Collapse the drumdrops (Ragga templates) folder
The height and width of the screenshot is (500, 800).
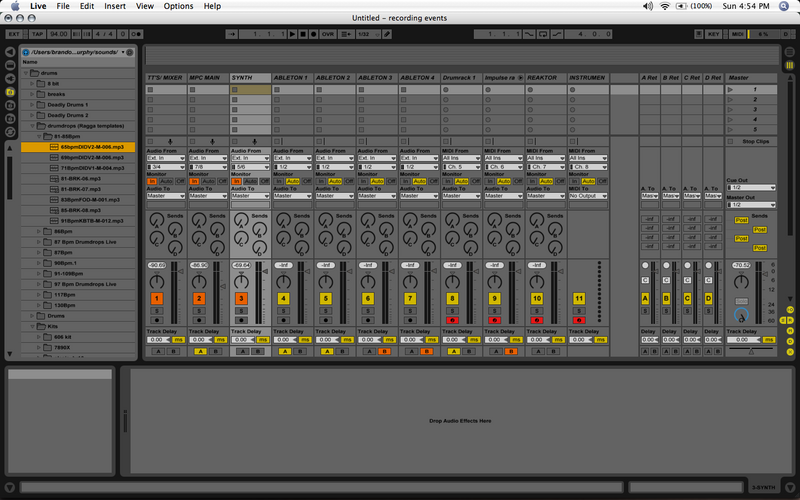click(x=32, y=126)
